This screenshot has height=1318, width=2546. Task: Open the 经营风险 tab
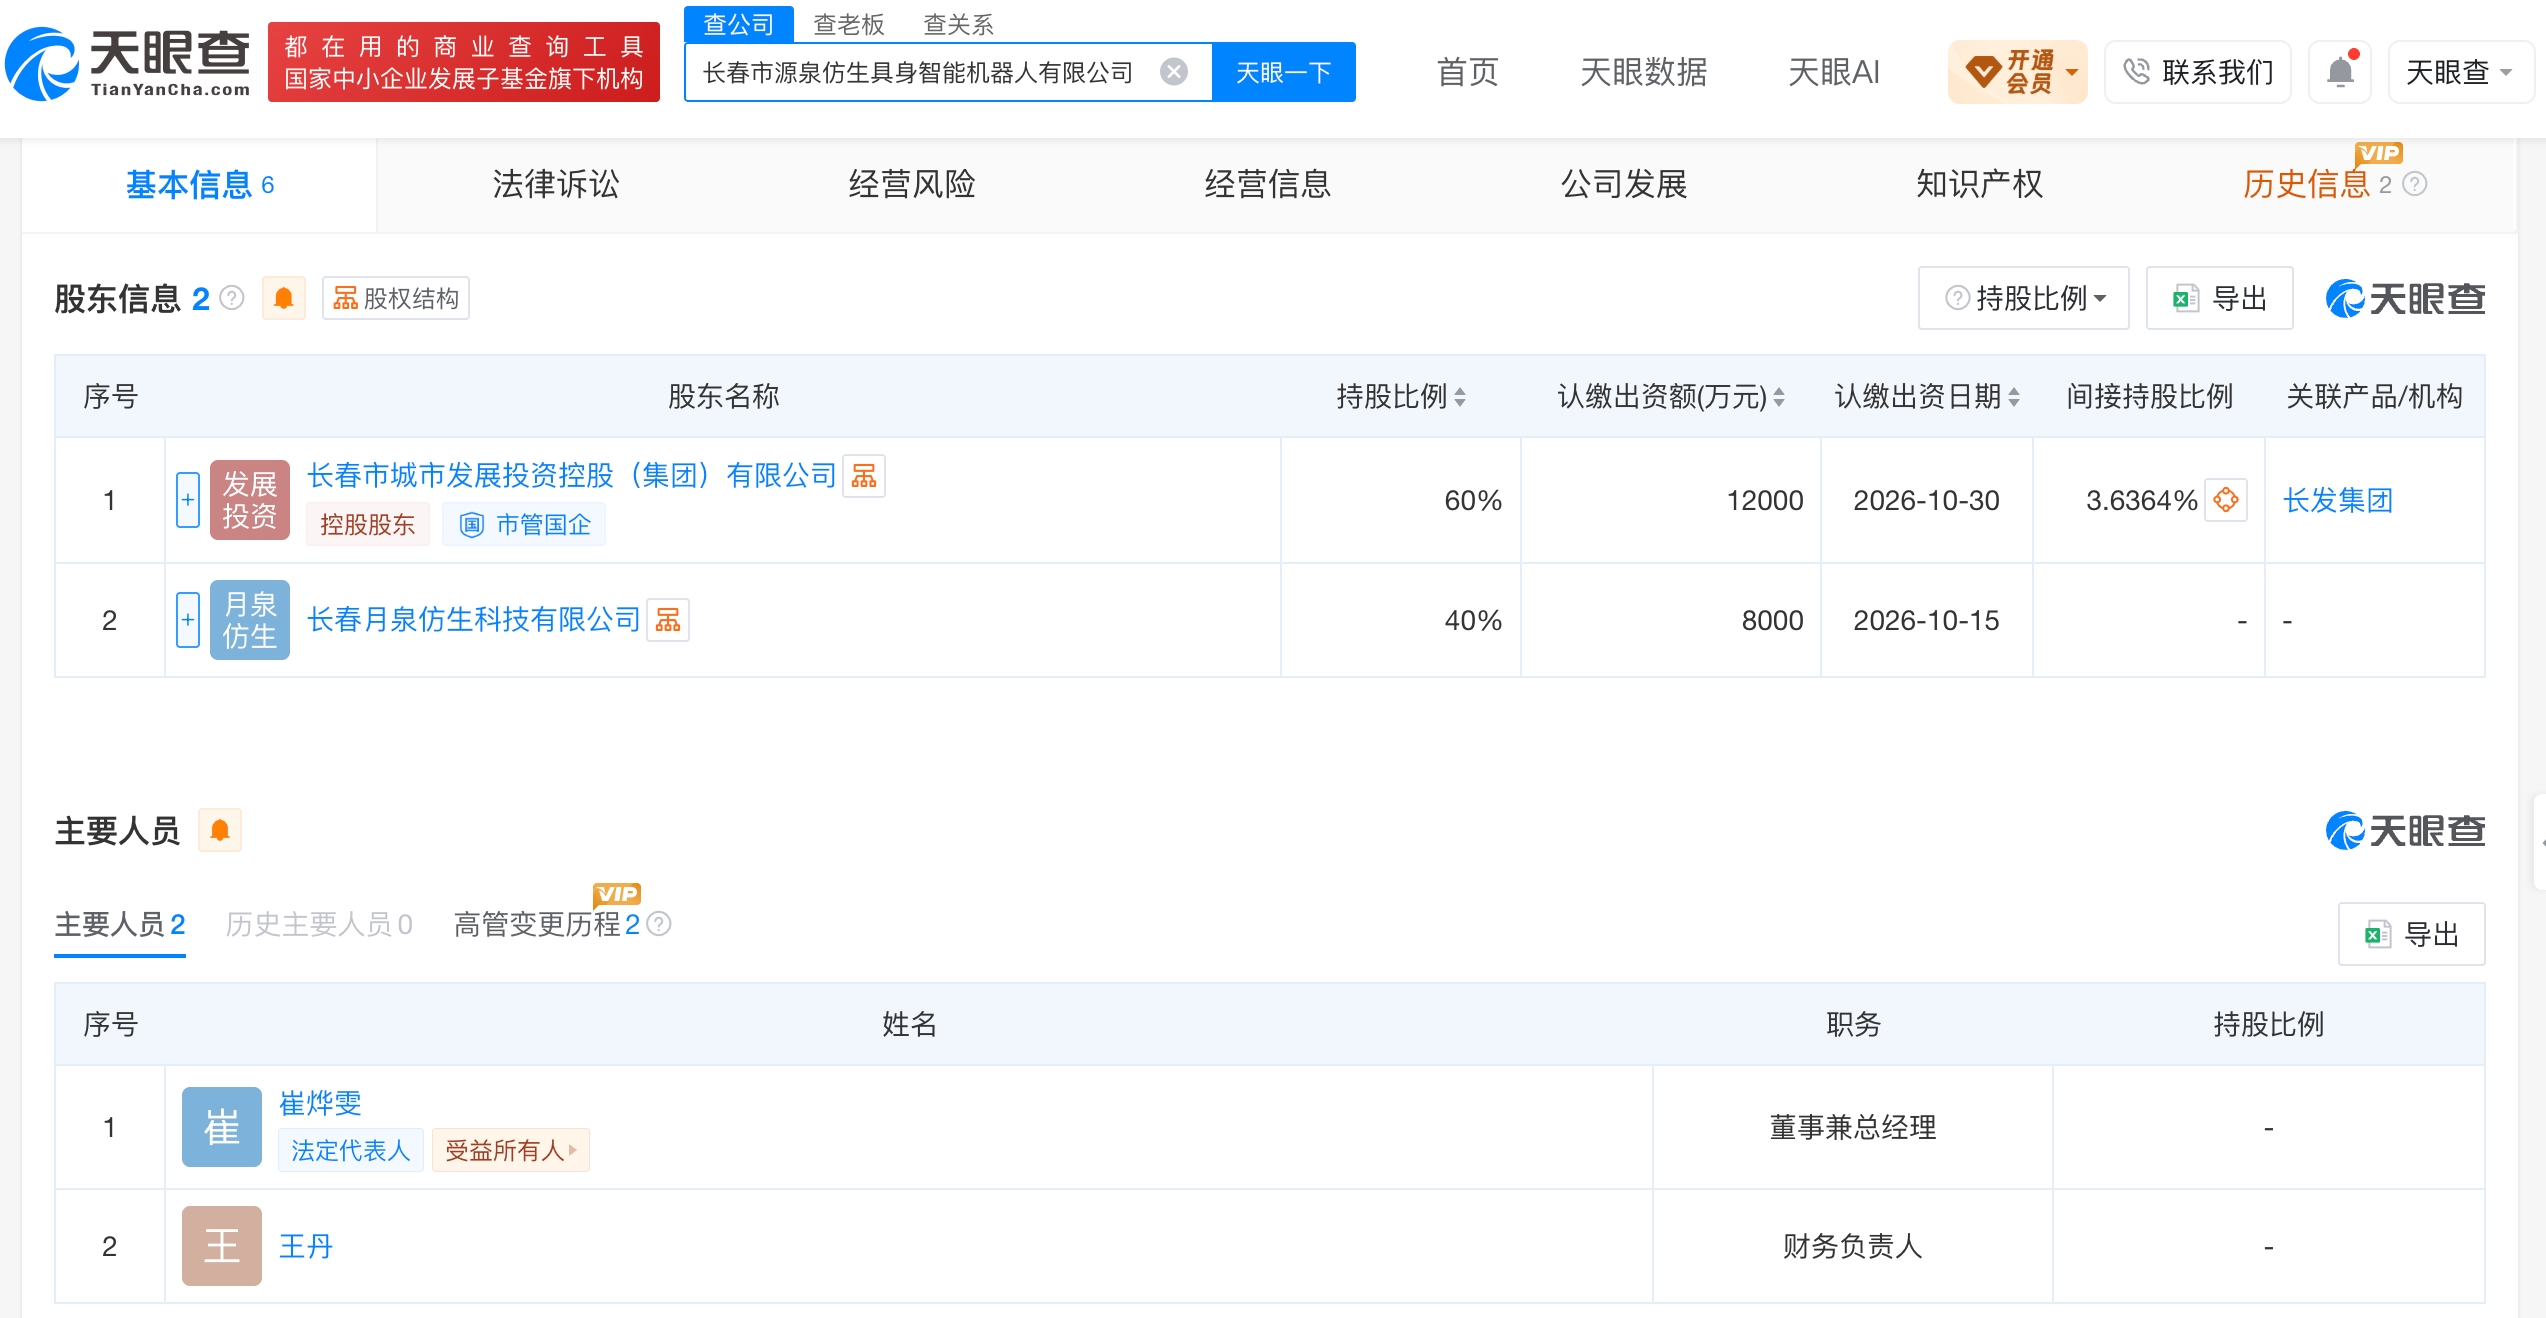coord(912,185)
